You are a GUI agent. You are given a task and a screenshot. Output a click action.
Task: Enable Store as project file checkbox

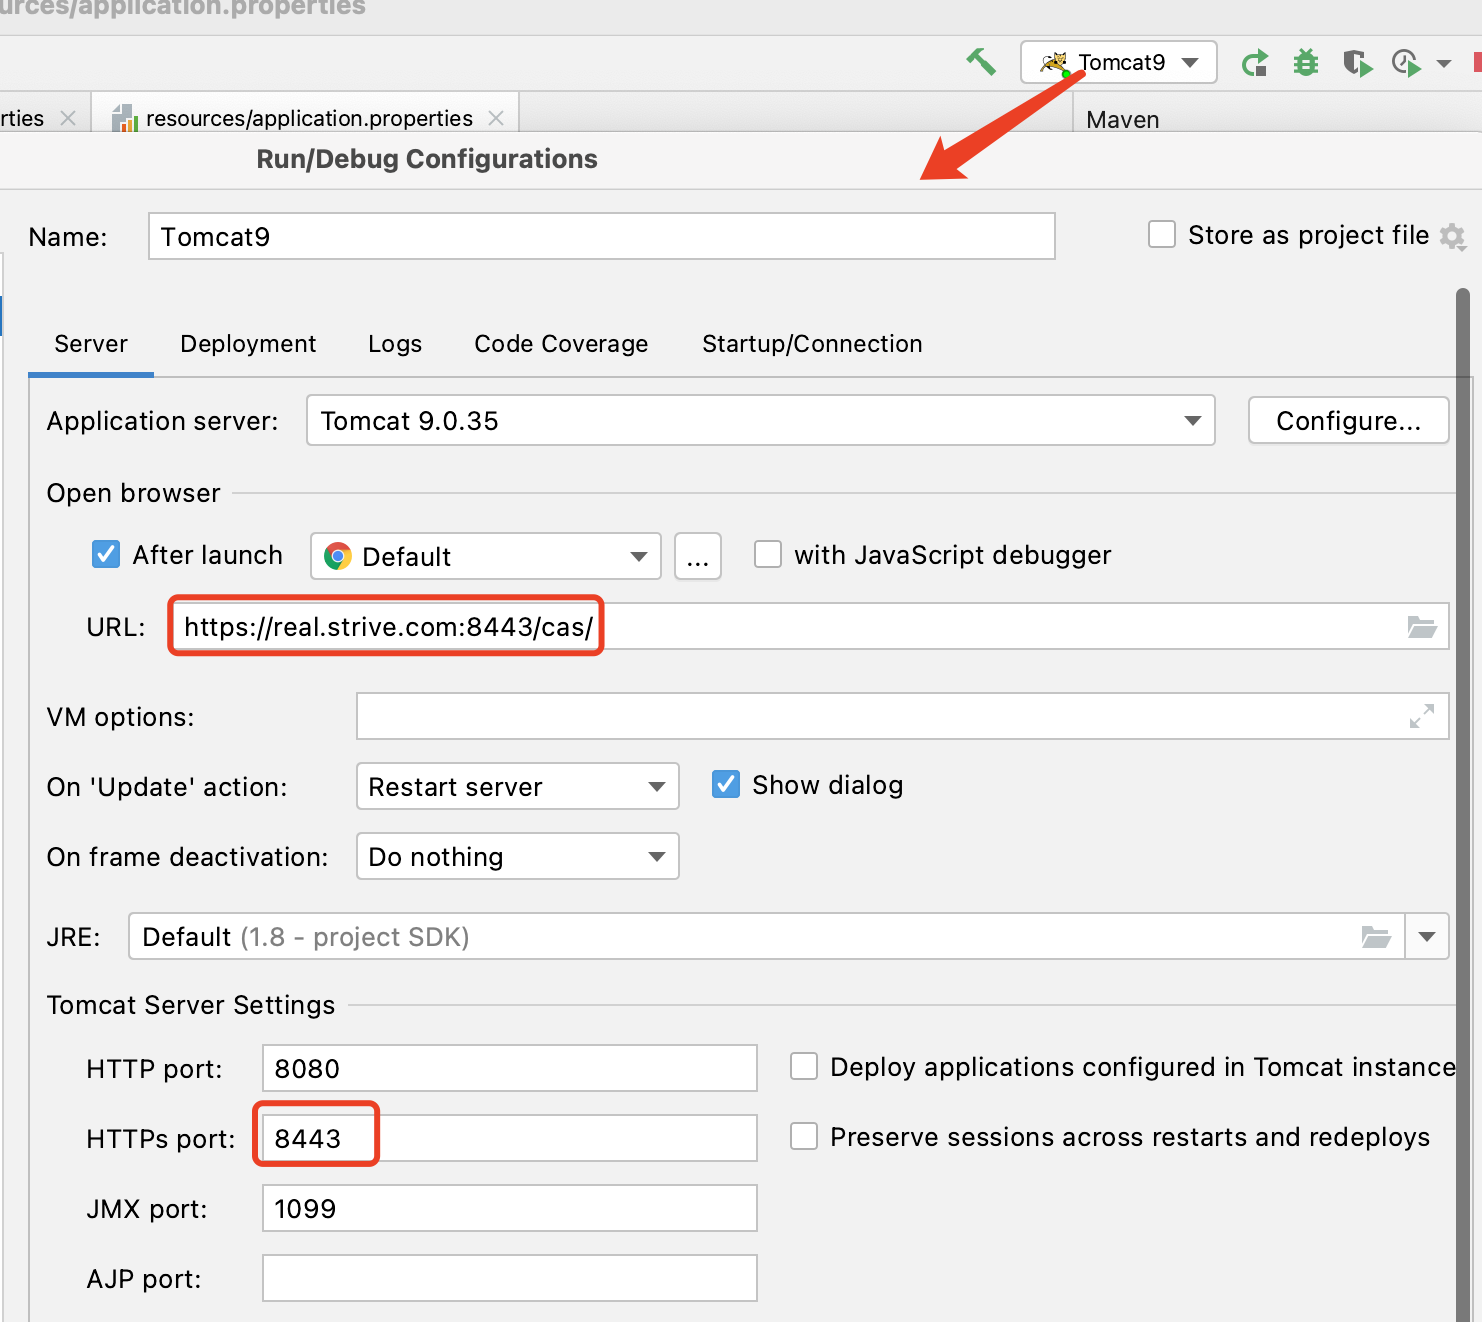[x=1162, y=235]
